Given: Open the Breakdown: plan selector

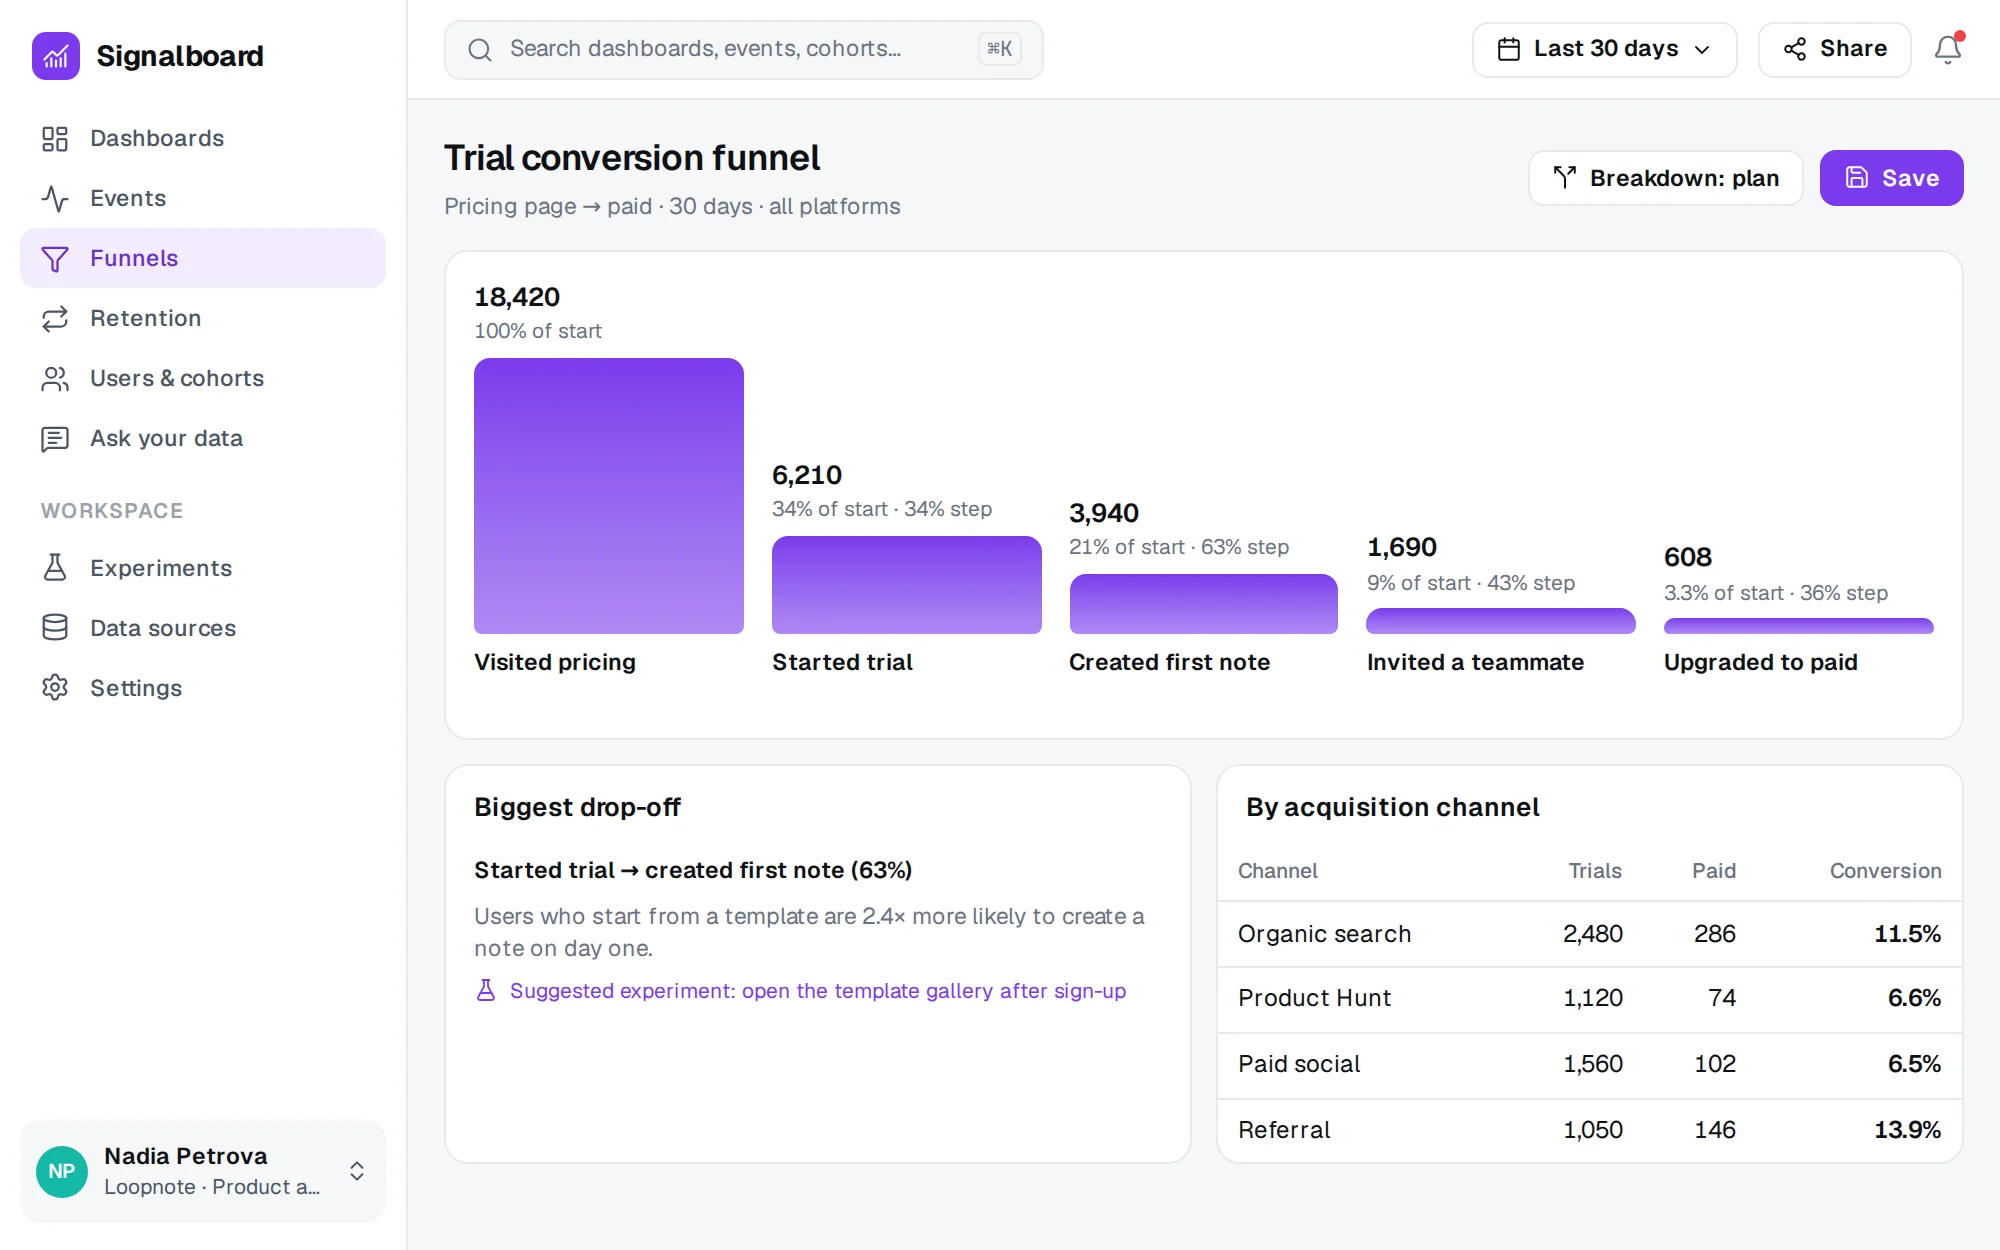Looking at the screenshot, I should click(1666, 178).
